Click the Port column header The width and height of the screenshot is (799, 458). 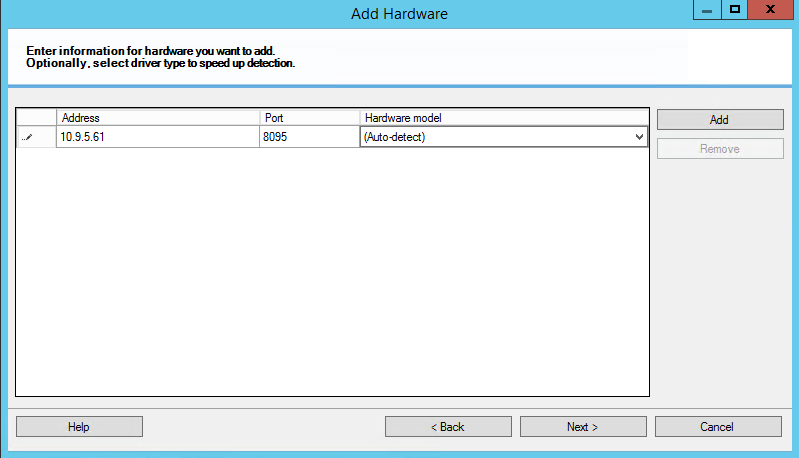click(x=309, y=118)
